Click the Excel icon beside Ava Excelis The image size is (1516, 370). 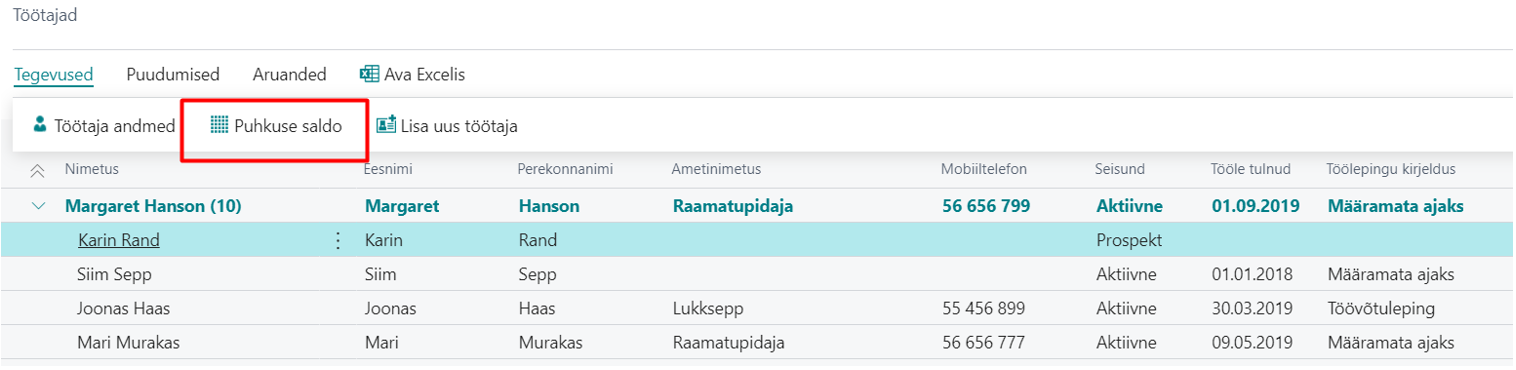click(x=369, y=75)
